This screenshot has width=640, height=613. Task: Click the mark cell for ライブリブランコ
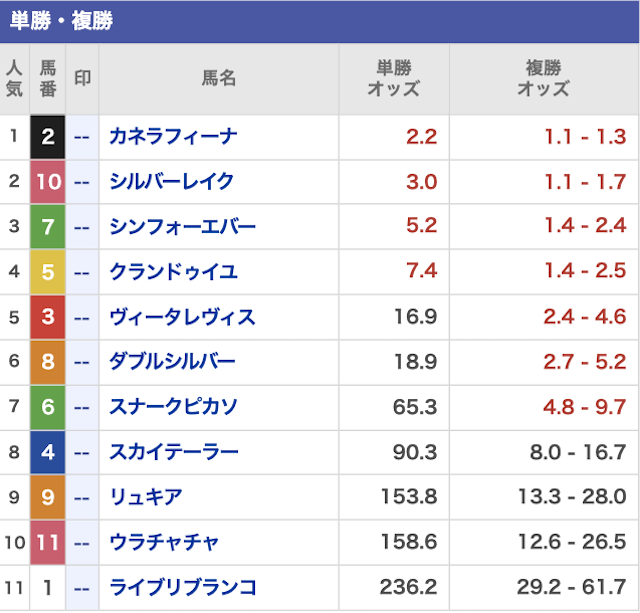[x=82, y=588]
